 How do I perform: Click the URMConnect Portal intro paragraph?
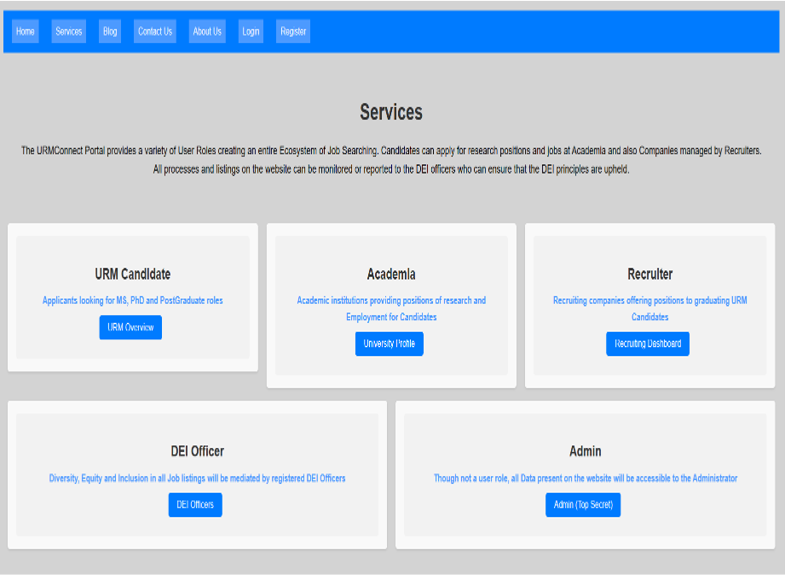(391, 160)
